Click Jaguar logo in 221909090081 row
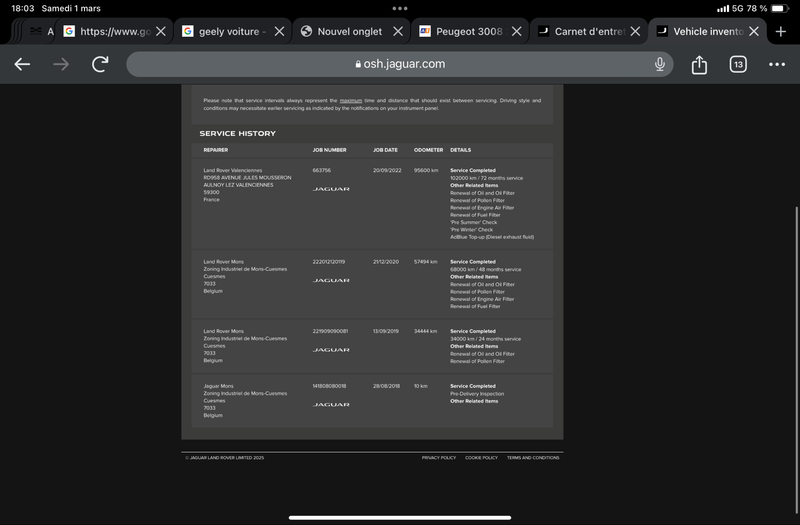Viewport: 800px width, 525px height. coord(331,349)
